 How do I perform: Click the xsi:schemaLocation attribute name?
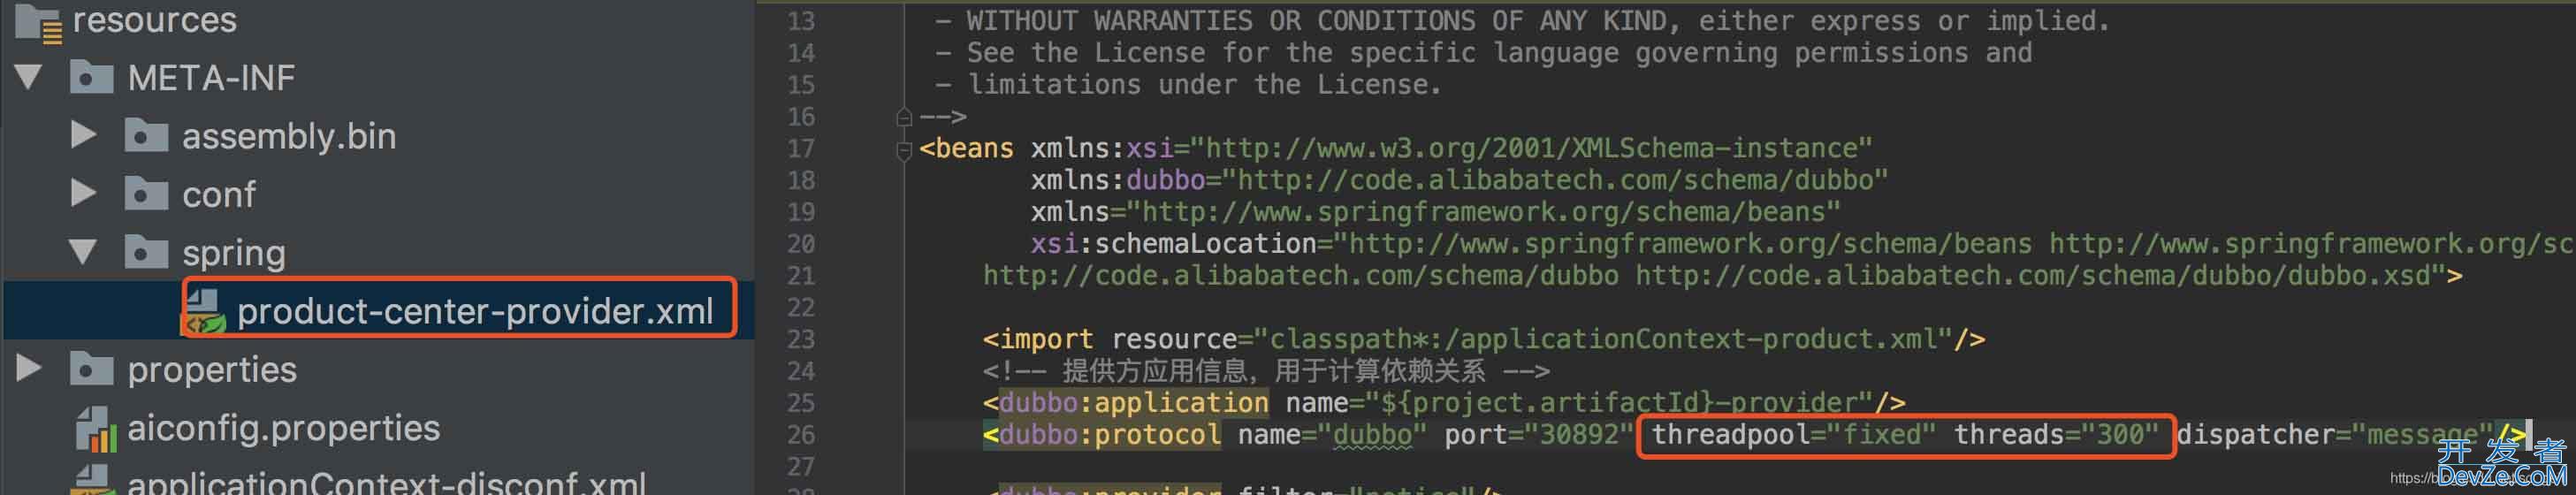[x=1174, y=244]
